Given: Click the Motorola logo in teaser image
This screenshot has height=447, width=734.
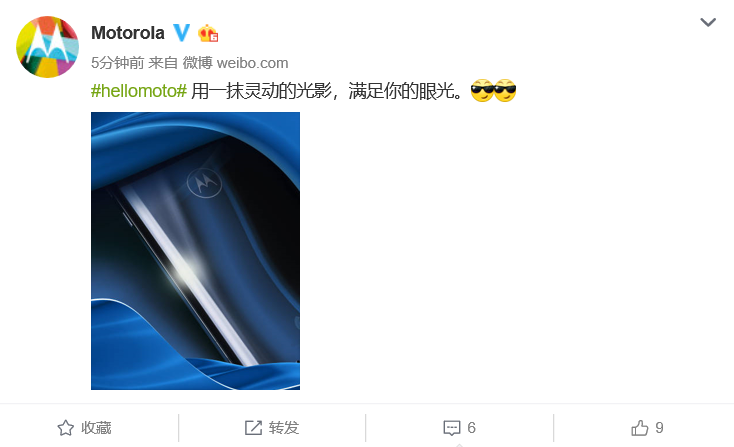Looking at the screenshot, I should pos(204,182).
